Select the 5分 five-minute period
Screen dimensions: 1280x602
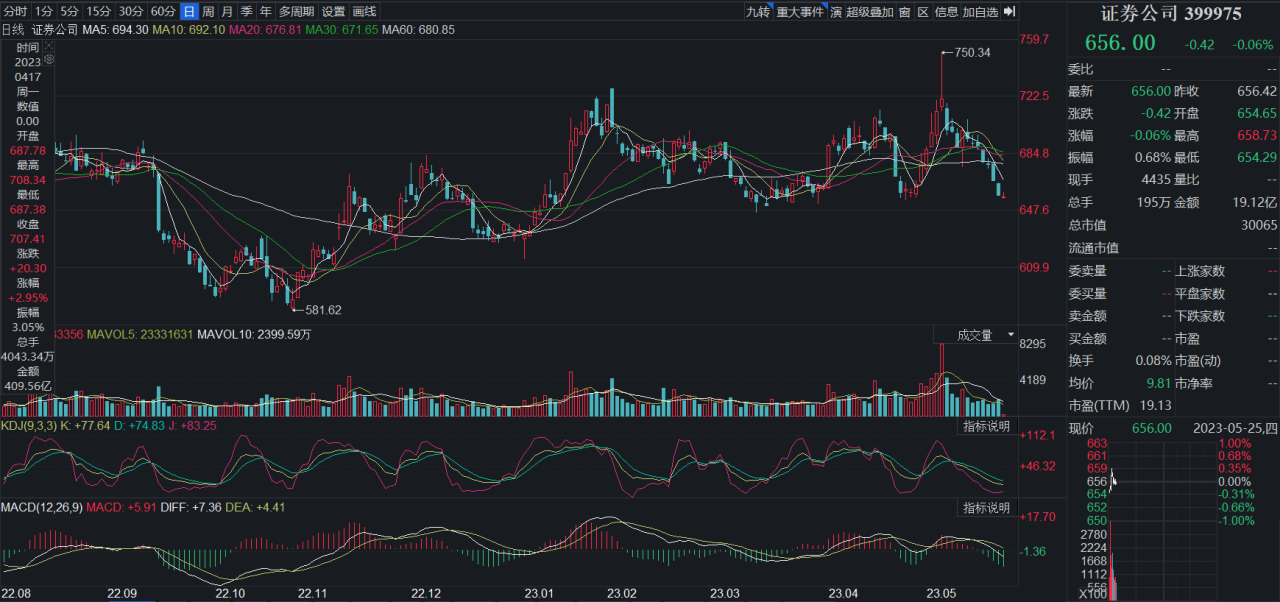click(x=69, y=12)
